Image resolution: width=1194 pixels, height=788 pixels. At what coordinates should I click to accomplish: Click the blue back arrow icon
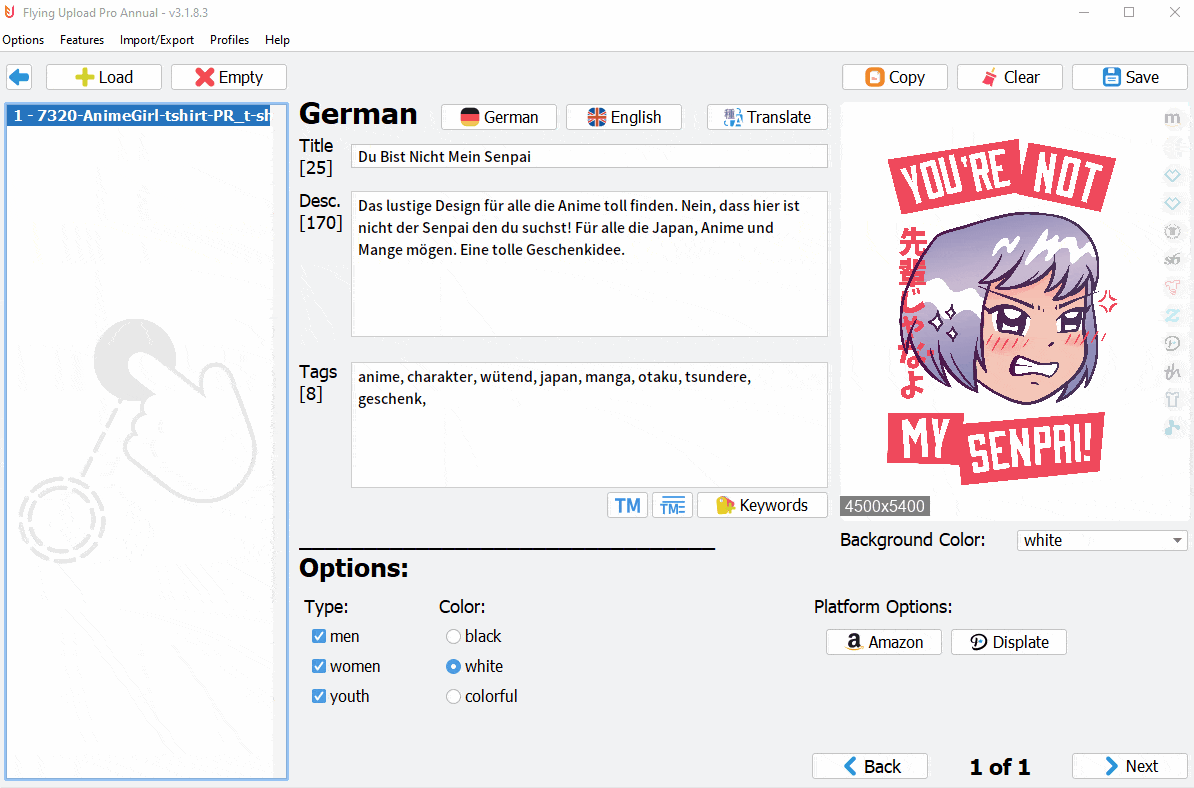pyautogui.click(x=19, y=77)
